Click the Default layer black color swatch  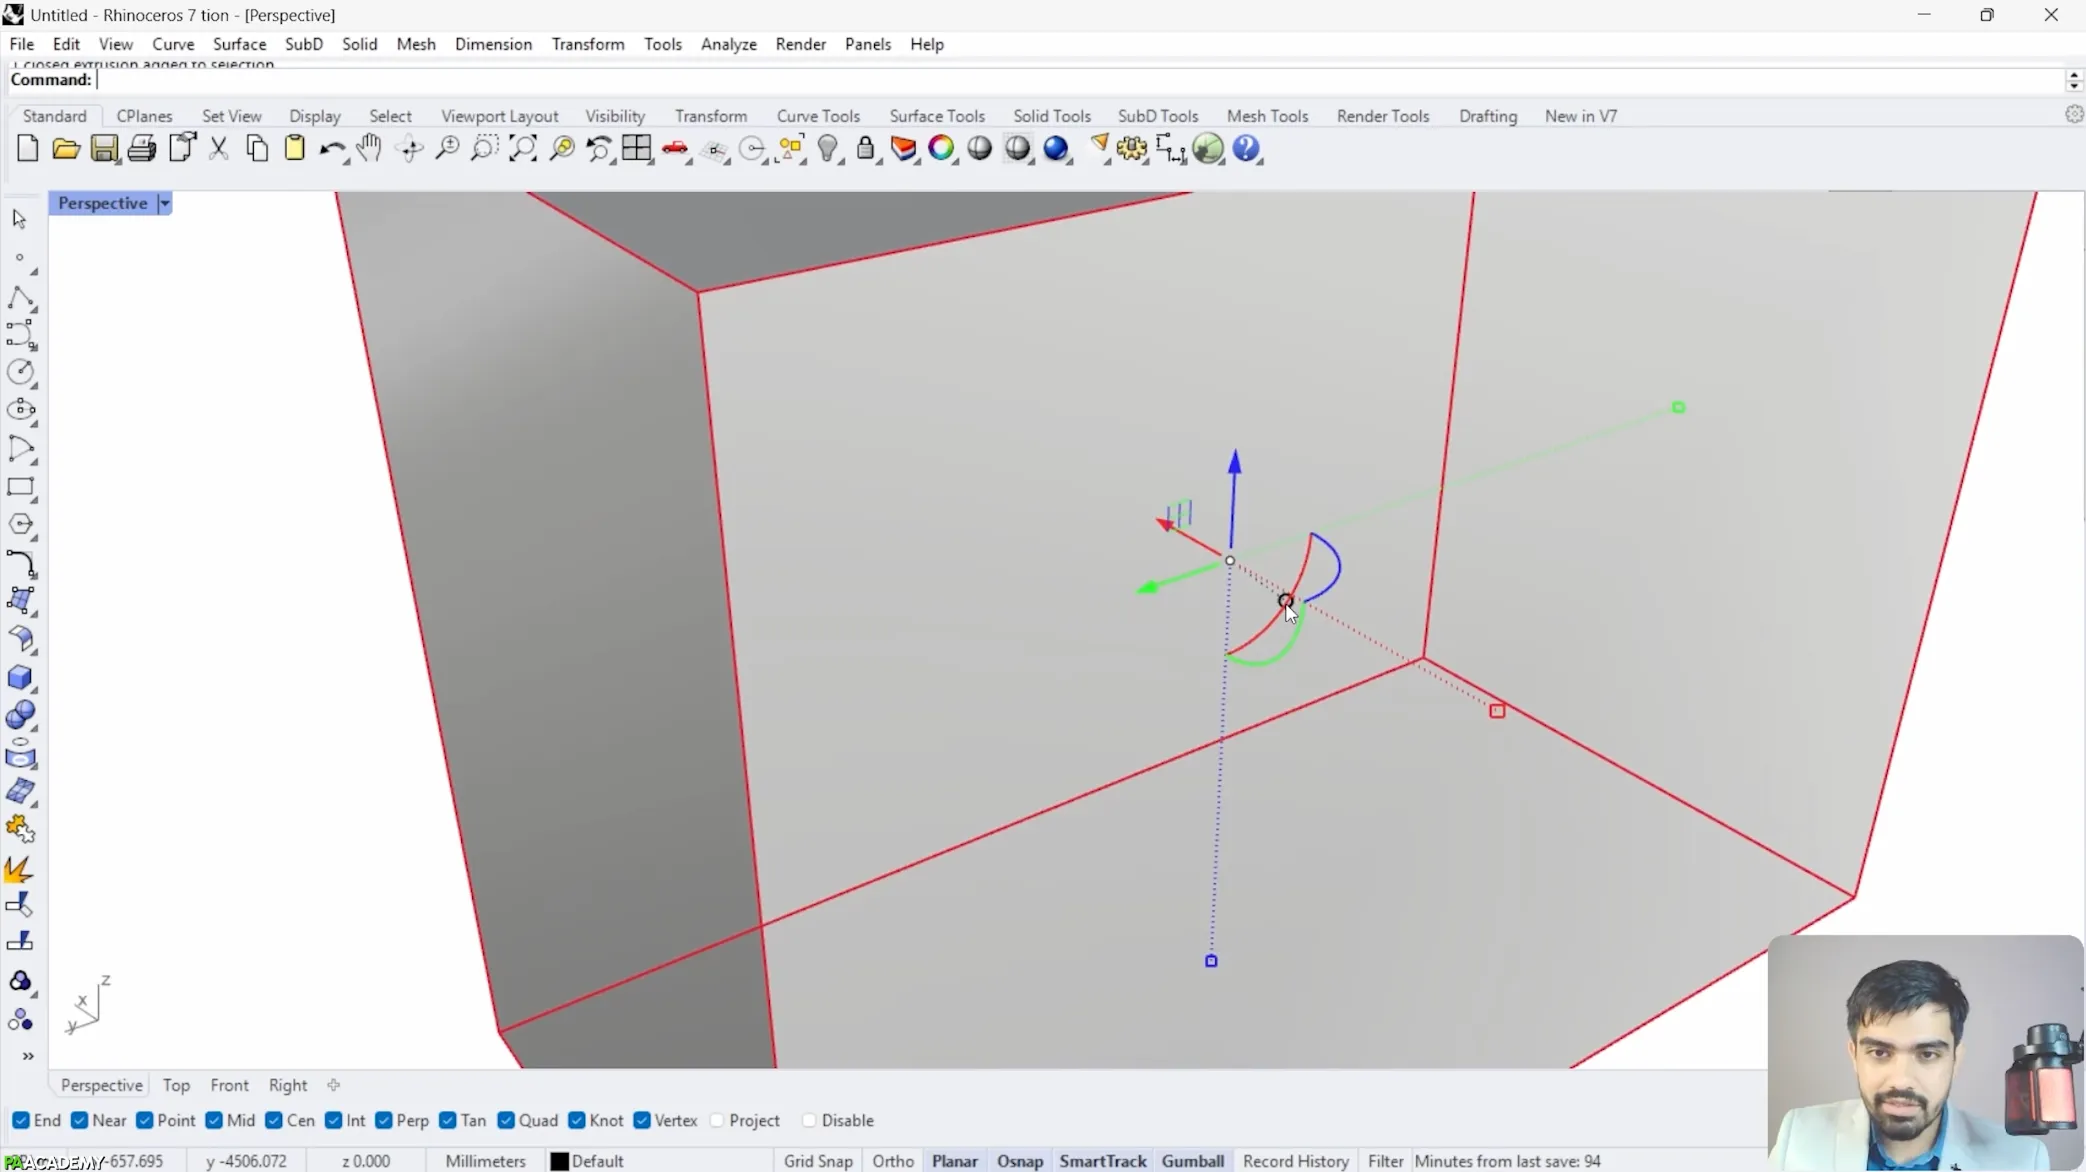click(x=560, y=1161)
